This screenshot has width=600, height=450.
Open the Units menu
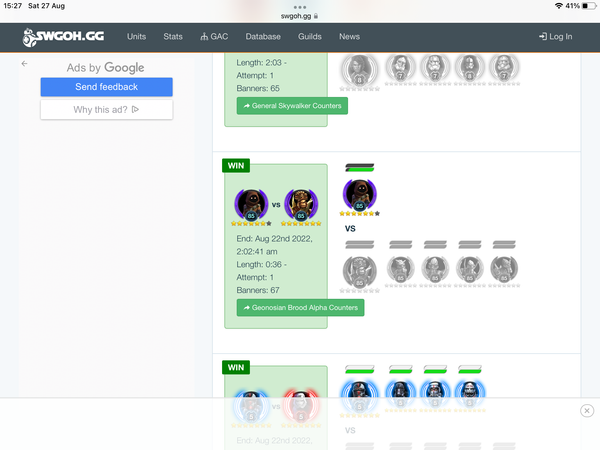136,37
